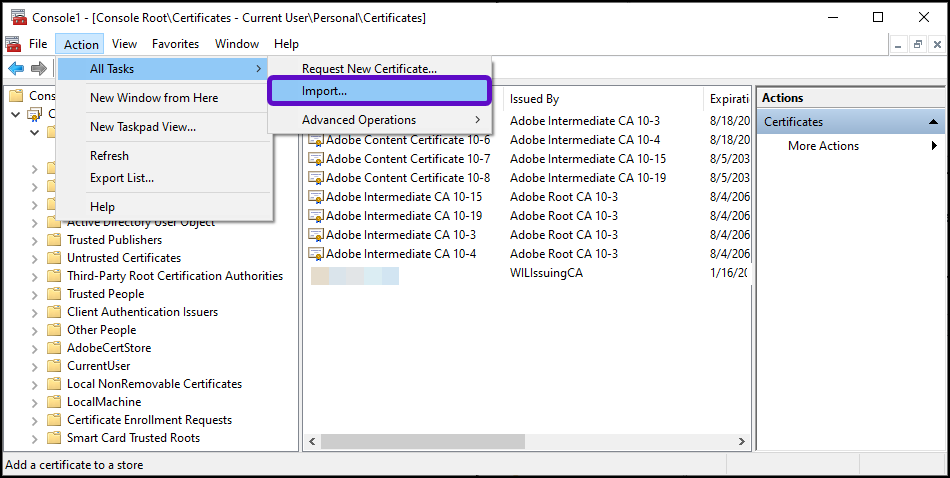Expand the Client Authentication Issuers node

click(36, 312)
